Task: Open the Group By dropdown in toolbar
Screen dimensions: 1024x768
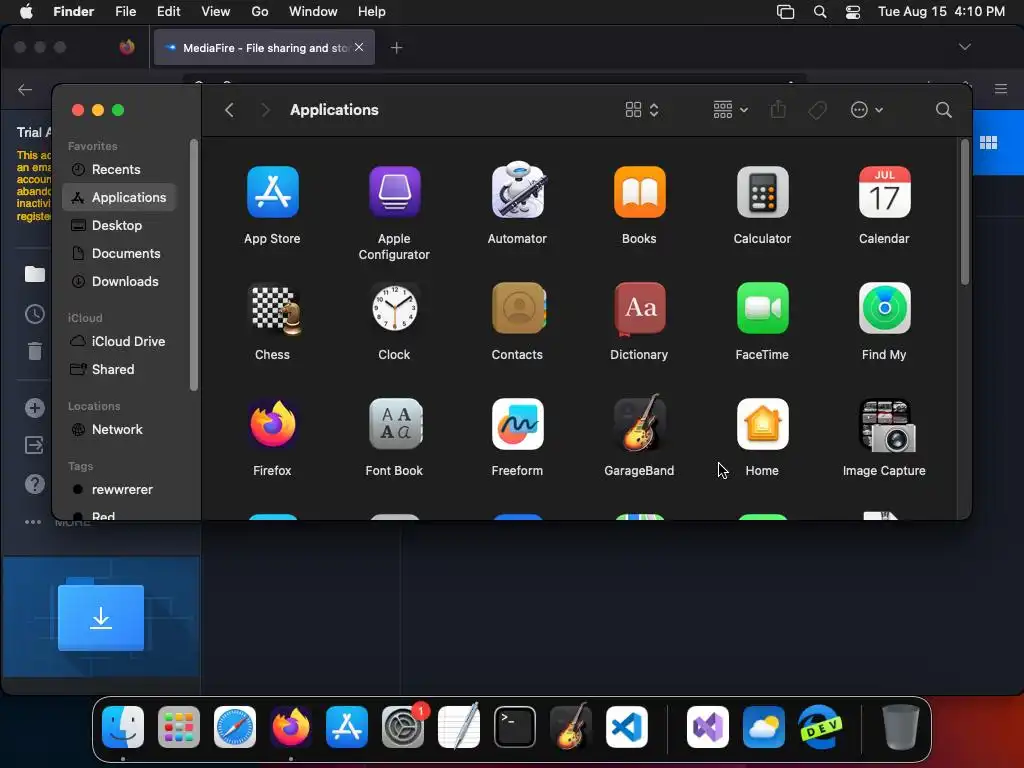Action: (730, 110)
